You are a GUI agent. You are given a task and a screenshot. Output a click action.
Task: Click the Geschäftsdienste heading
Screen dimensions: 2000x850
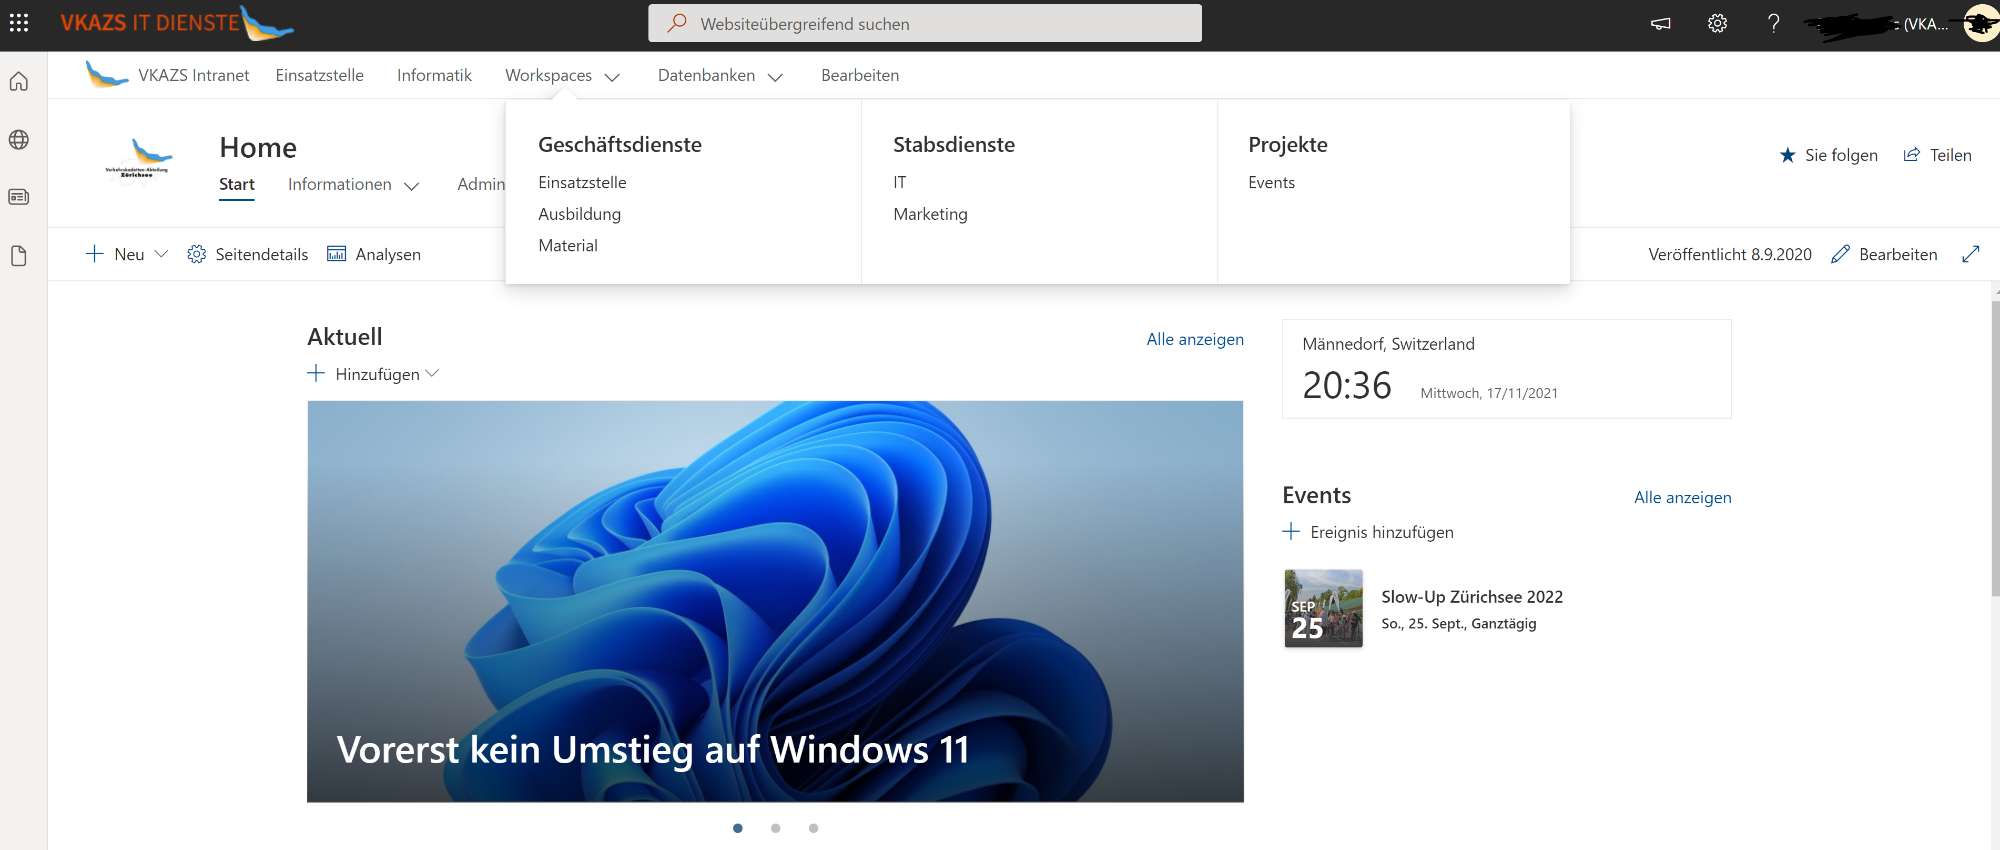coord(620,144)
